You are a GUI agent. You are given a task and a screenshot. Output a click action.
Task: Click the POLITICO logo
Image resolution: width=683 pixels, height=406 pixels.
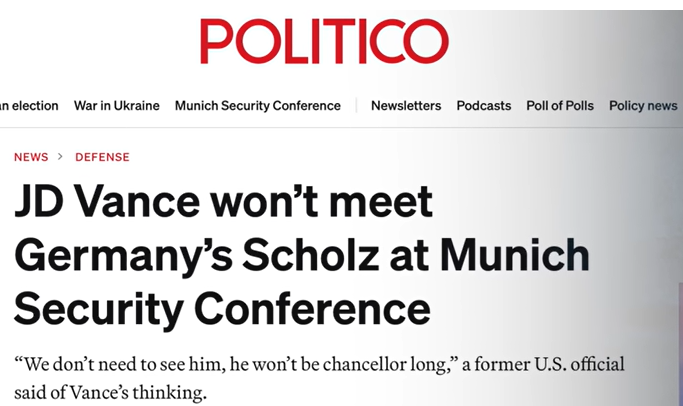click(324, 42)
